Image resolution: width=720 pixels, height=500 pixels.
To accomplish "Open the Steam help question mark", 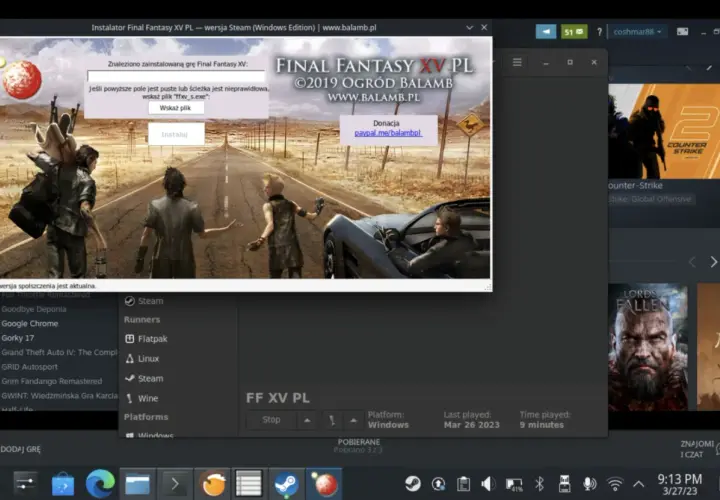I will [x=599, y=32].
